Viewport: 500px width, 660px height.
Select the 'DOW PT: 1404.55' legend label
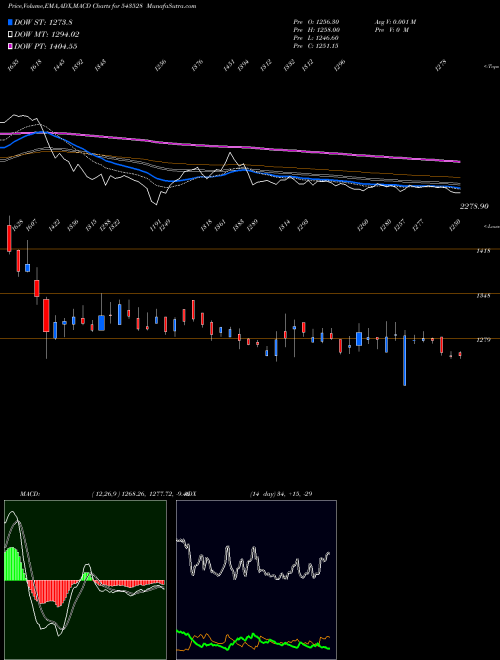[x=46, y=47]
